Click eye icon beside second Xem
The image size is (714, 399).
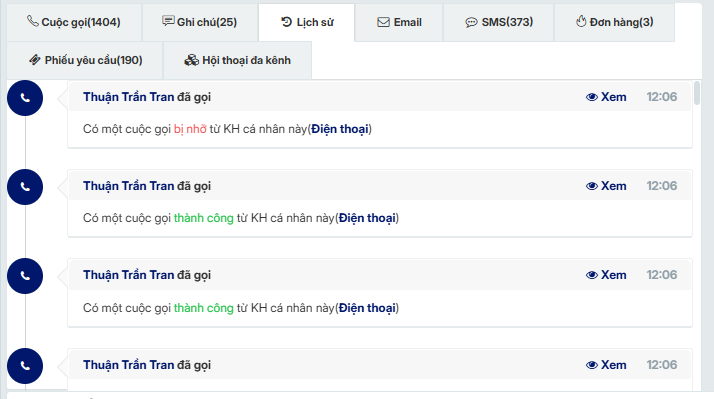click(592, 186)
